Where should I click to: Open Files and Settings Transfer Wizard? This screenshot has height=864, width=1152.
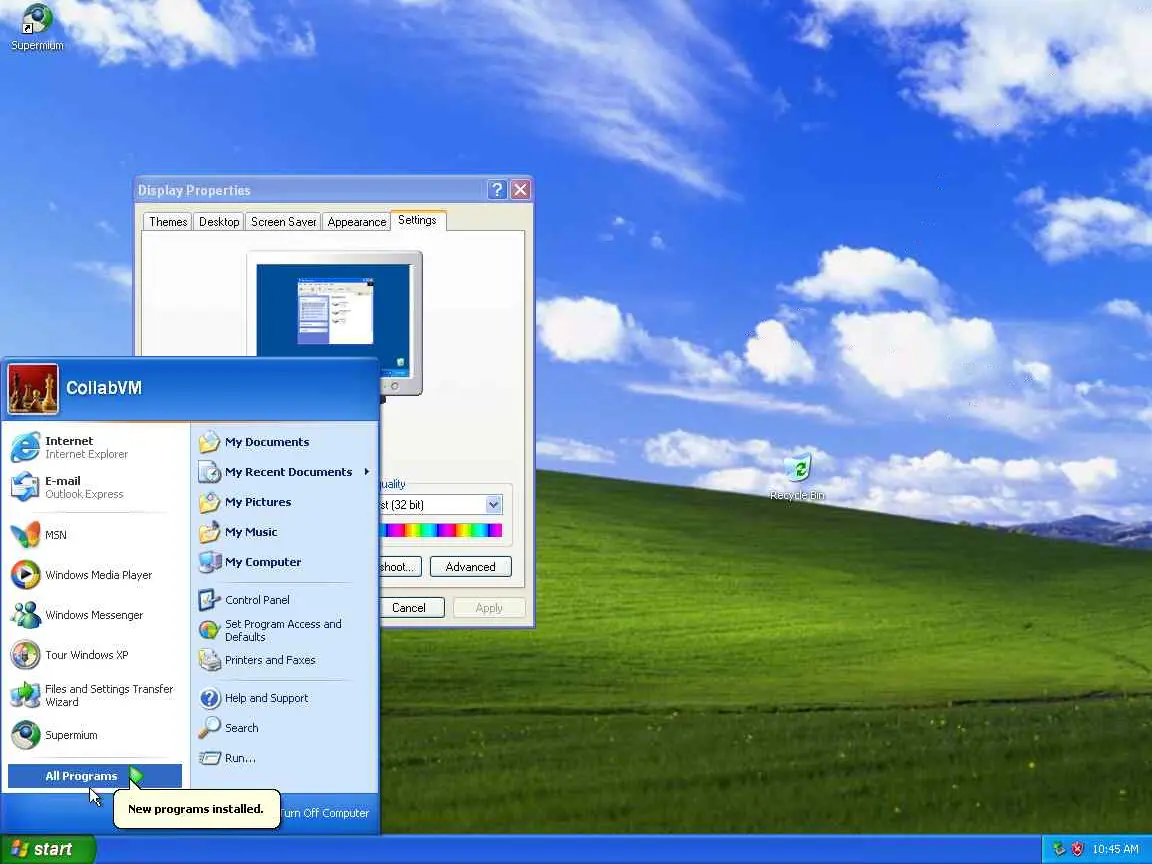[x=96, y=695]
